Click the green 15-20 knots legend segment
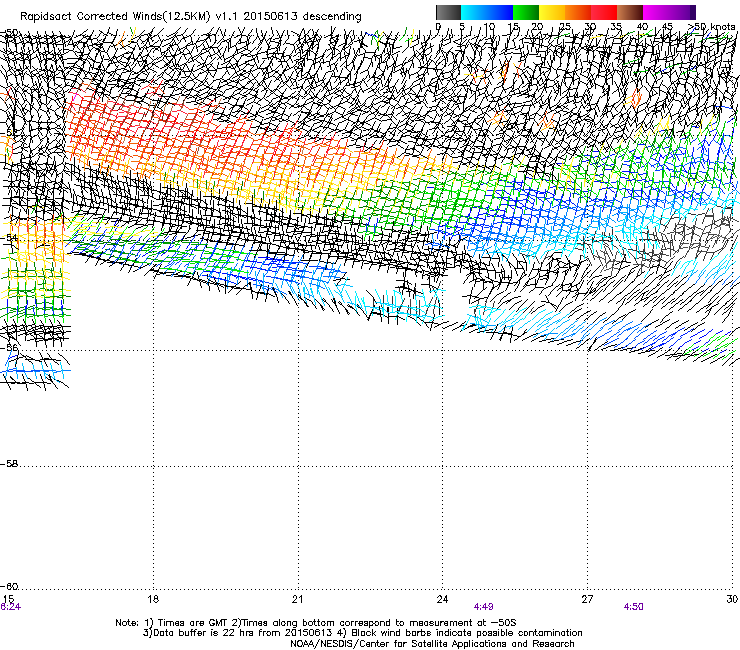The height and width of the screenshot is (650, 740). tap(526, 12)
